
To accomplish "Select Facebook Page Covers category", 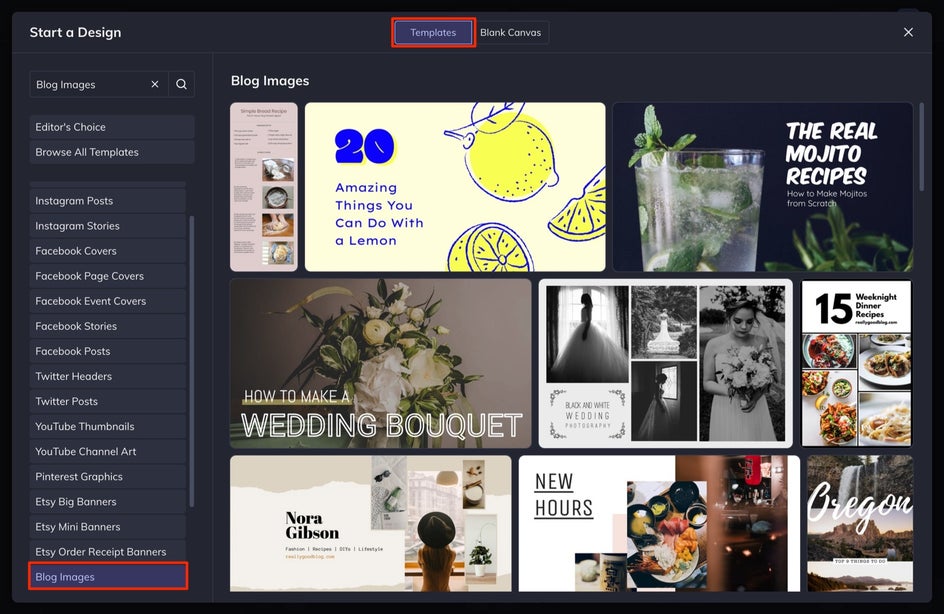I will point(108,276).
